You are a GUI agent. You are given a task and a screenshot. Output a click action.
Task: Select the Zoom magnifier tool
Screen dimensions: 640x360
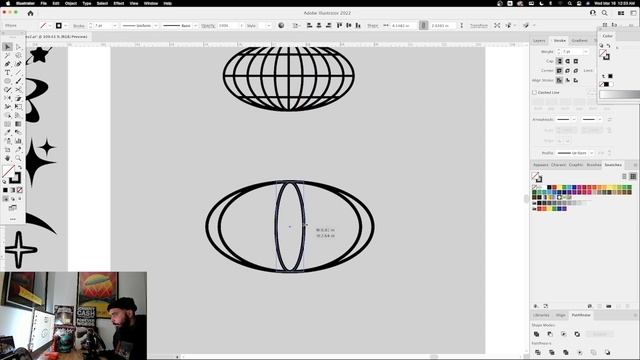coord(18,158)
